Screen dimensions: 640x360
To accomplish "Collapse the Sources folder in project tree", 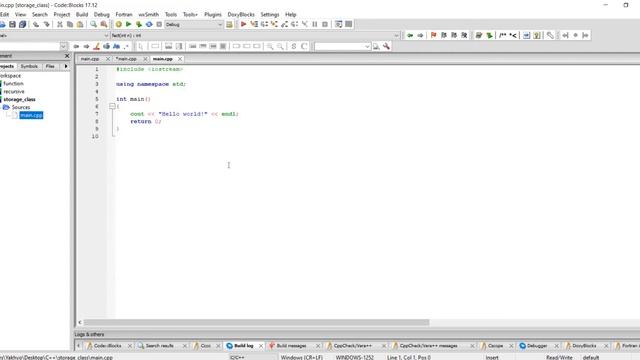I will (x=6, y=107).
